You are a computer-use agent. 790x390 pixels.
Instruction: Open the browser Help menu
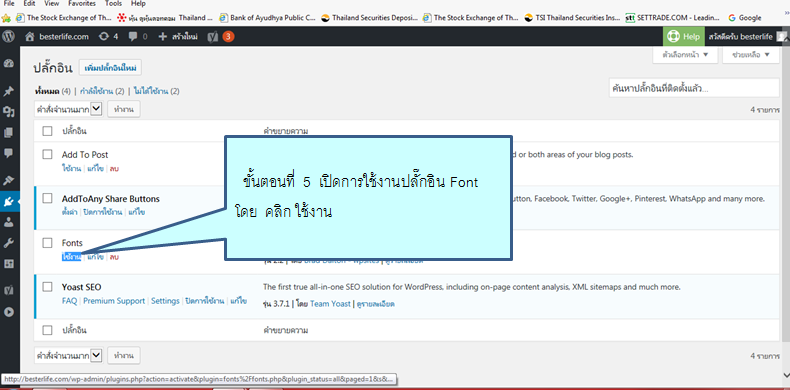(138, 4)
